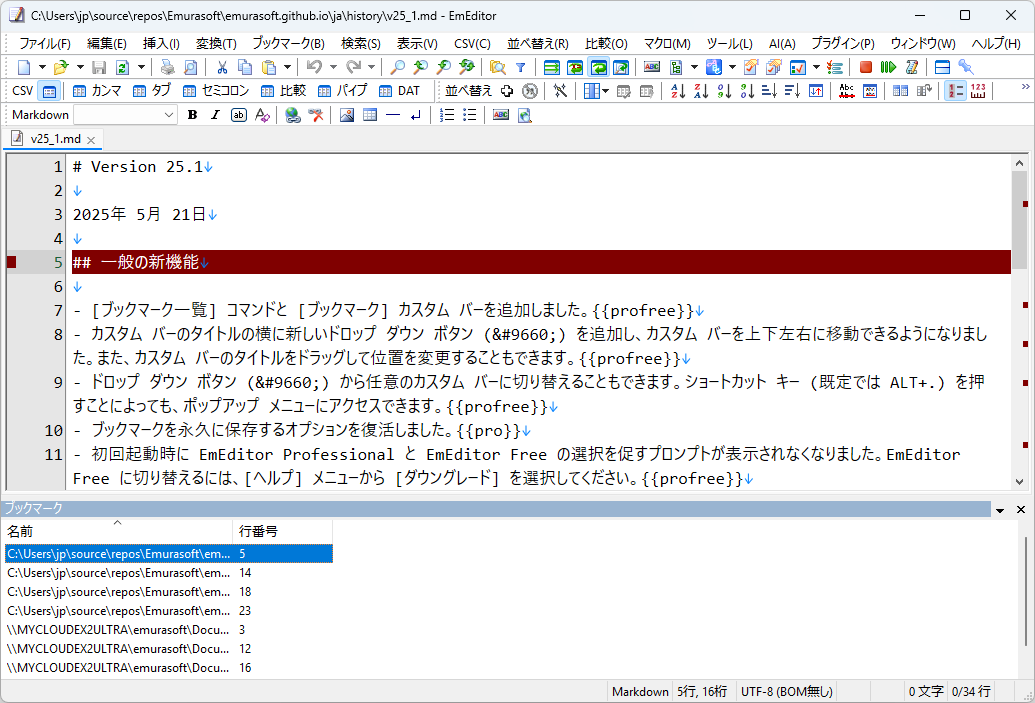Toggle inline code ab formatting button
Viewport: 1035px width, 703px height.
tap(238, 115)
